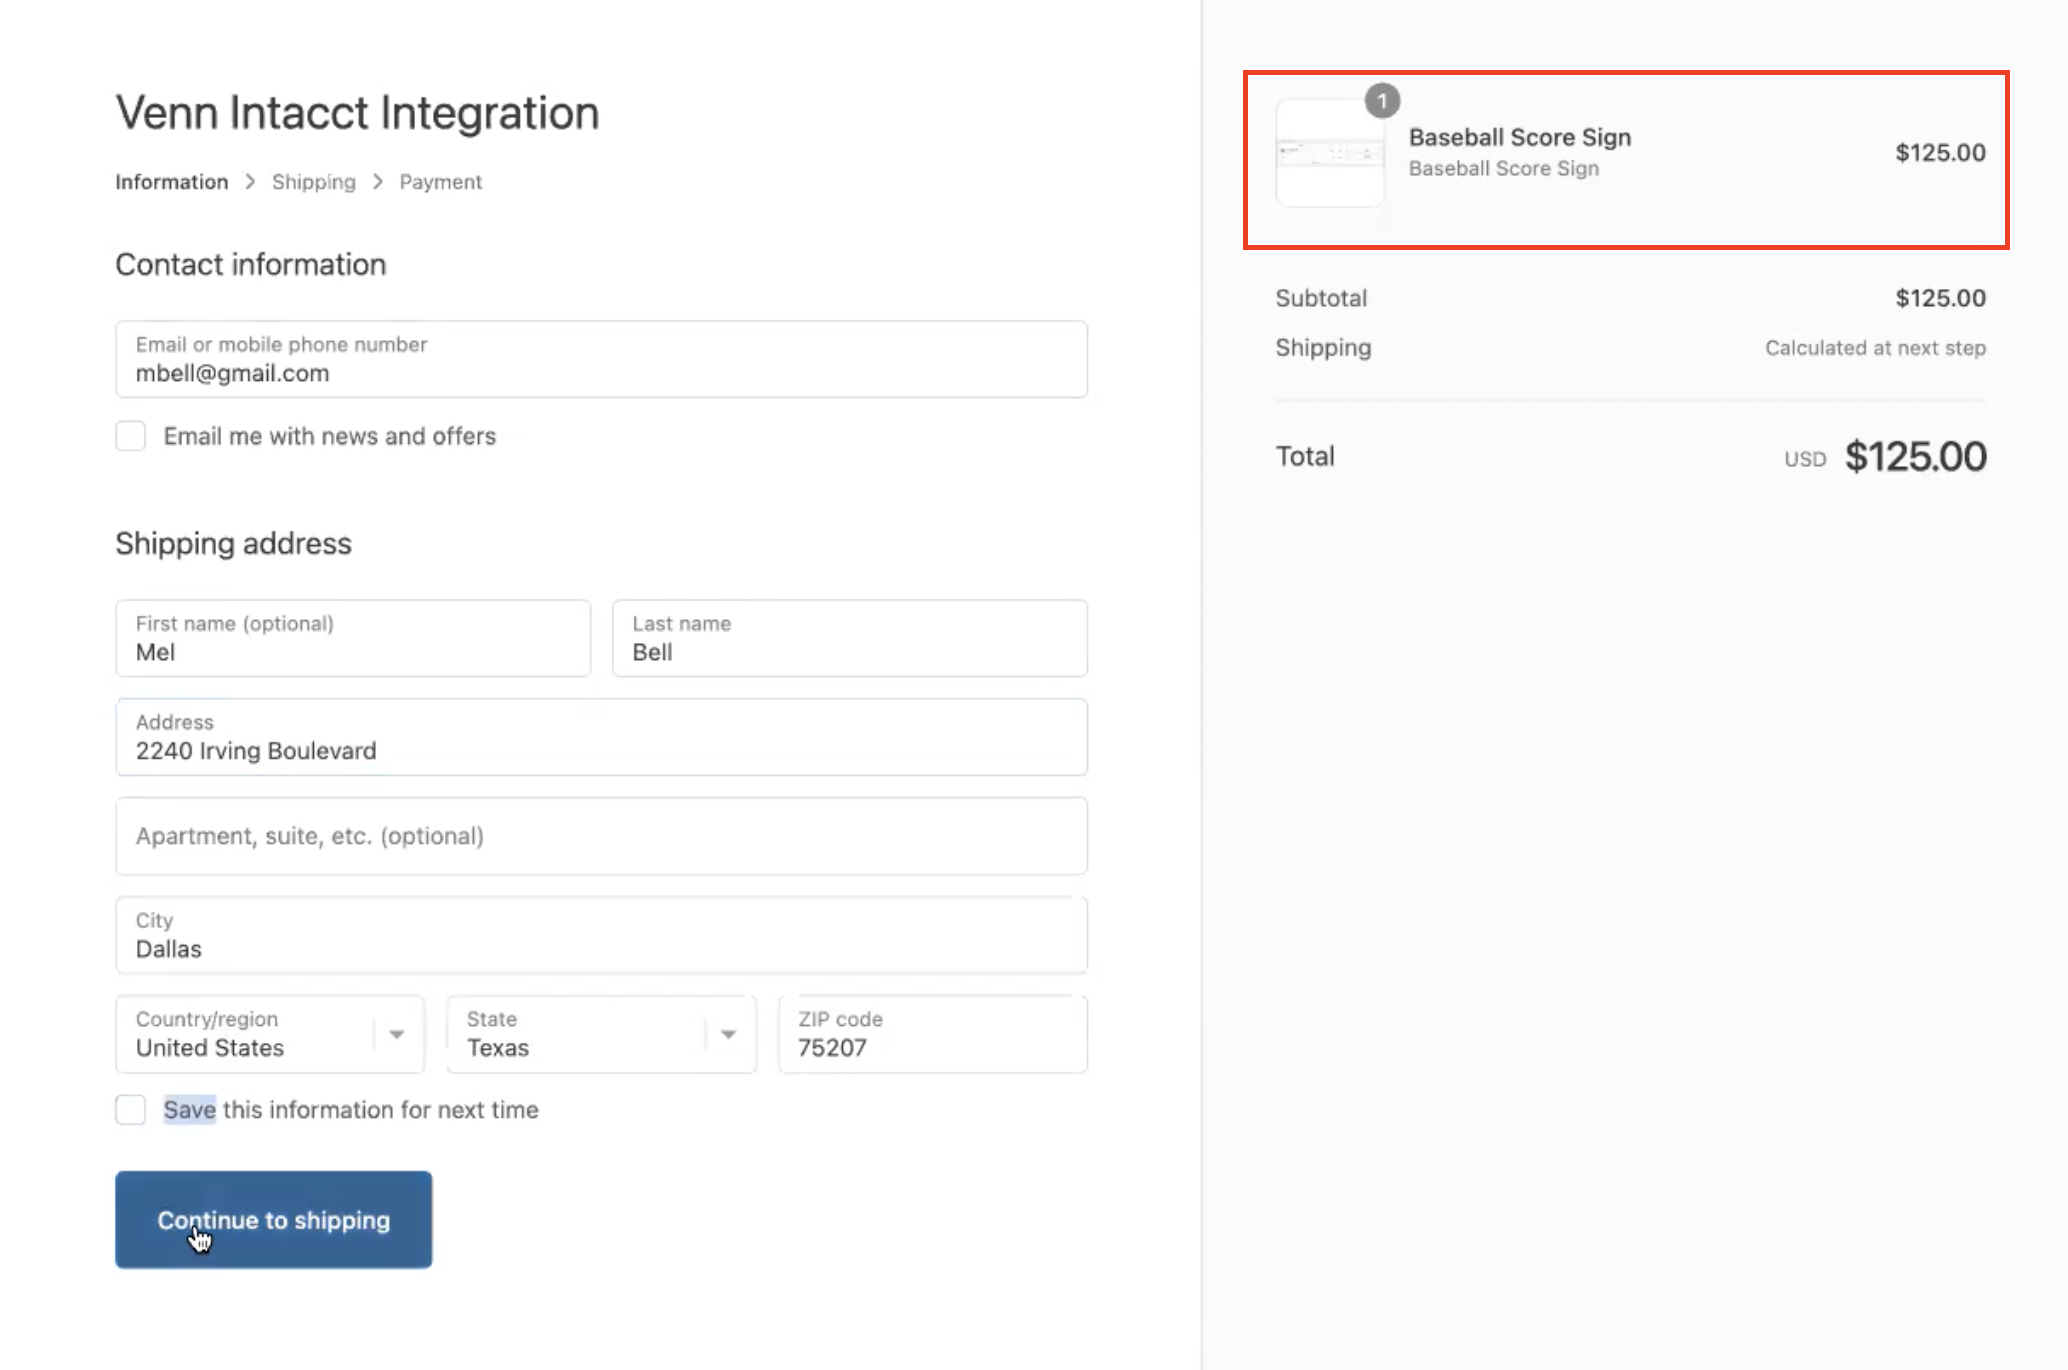
Task: Open the apartment suite optional field
Action: 601,836
